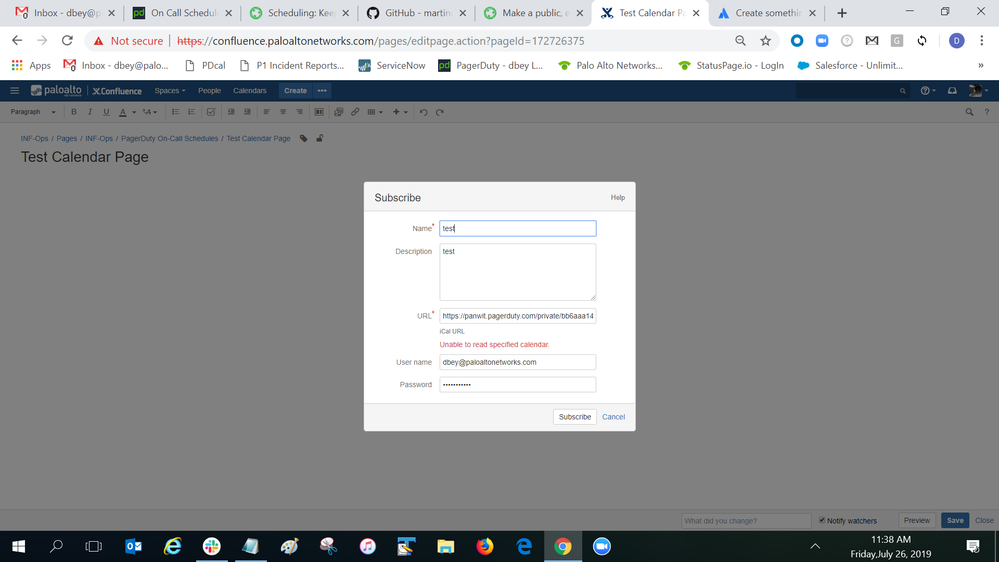Click the page labels tag icon

point(303,138)
